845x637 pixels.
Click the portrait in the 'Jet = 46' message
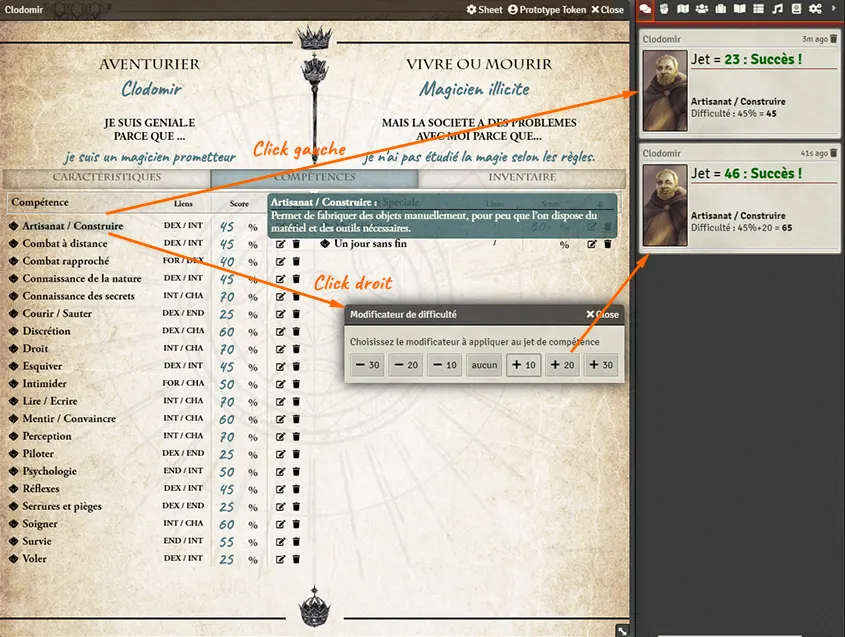(665, 205)
